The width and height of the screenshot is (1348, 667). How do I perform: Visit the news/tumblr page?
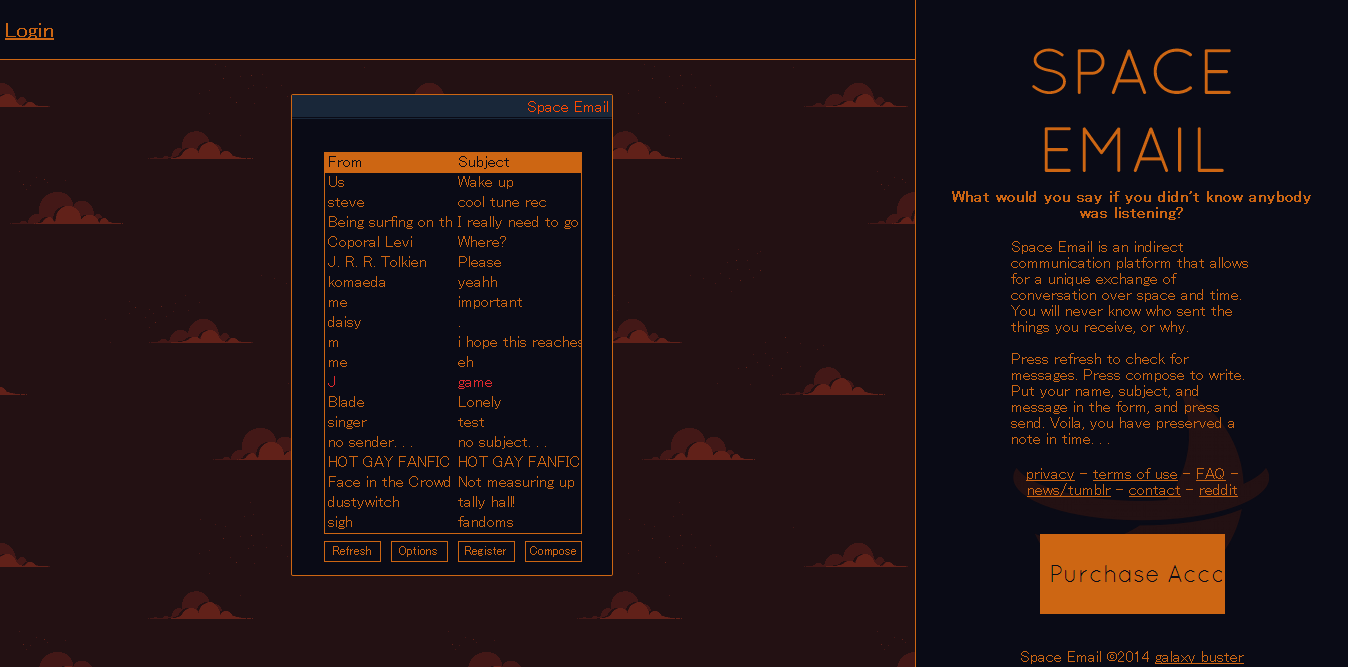click(1069, 489)
